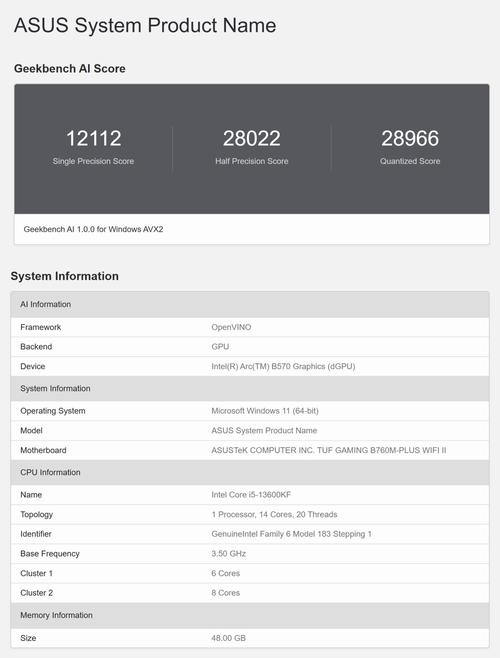Click the 'Quantized Score' label
Screen dimensions: 500x658
[x=410, y=161]
